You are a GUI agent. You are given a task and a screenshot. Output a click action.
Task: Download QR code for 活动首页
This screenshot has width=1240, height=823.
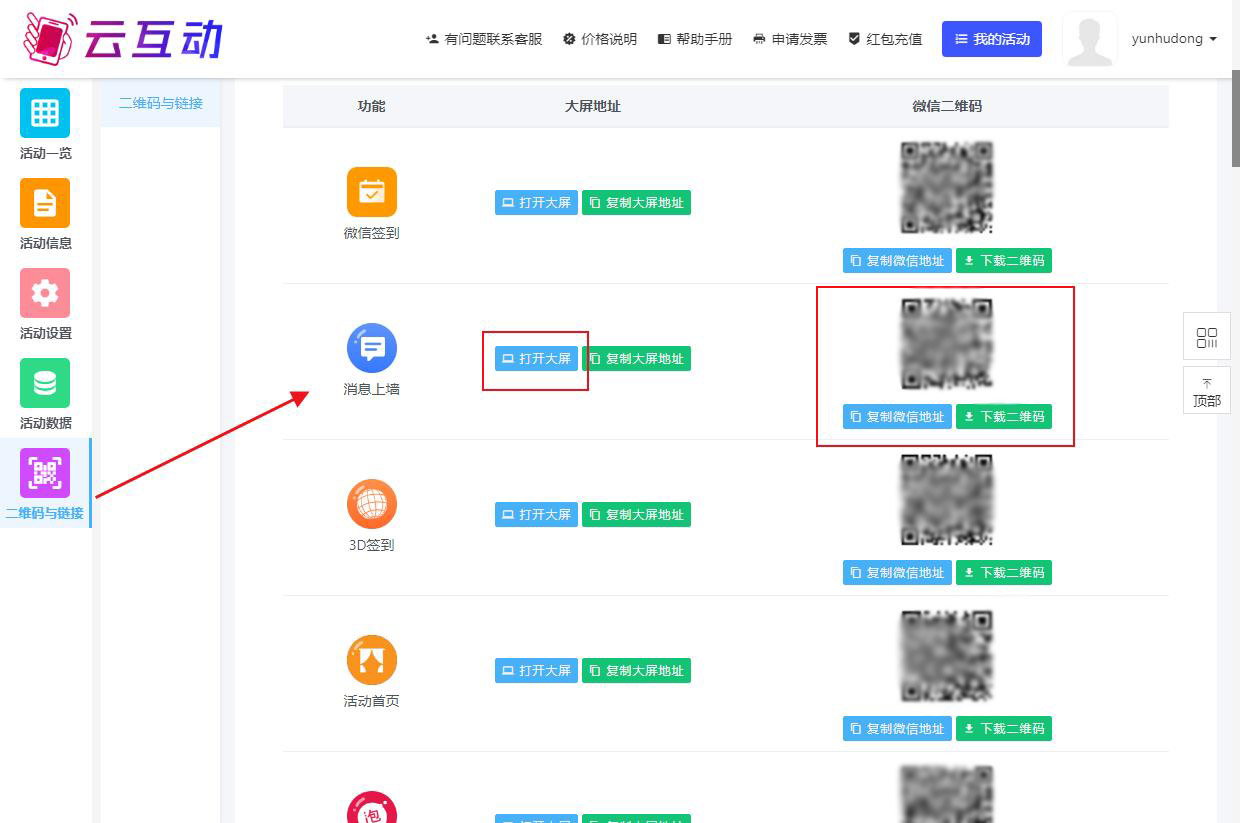tap(1004, 729)
